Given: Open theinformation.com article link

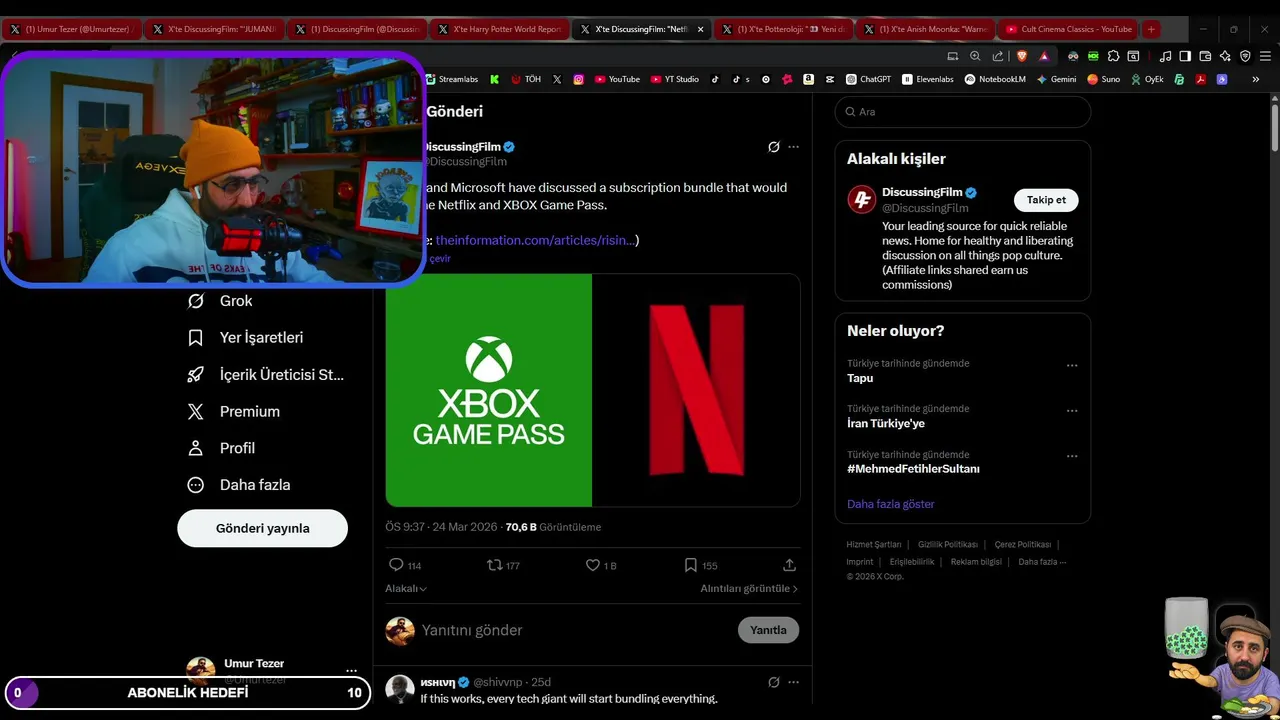Looking at the screenshot, I should 534,240.
